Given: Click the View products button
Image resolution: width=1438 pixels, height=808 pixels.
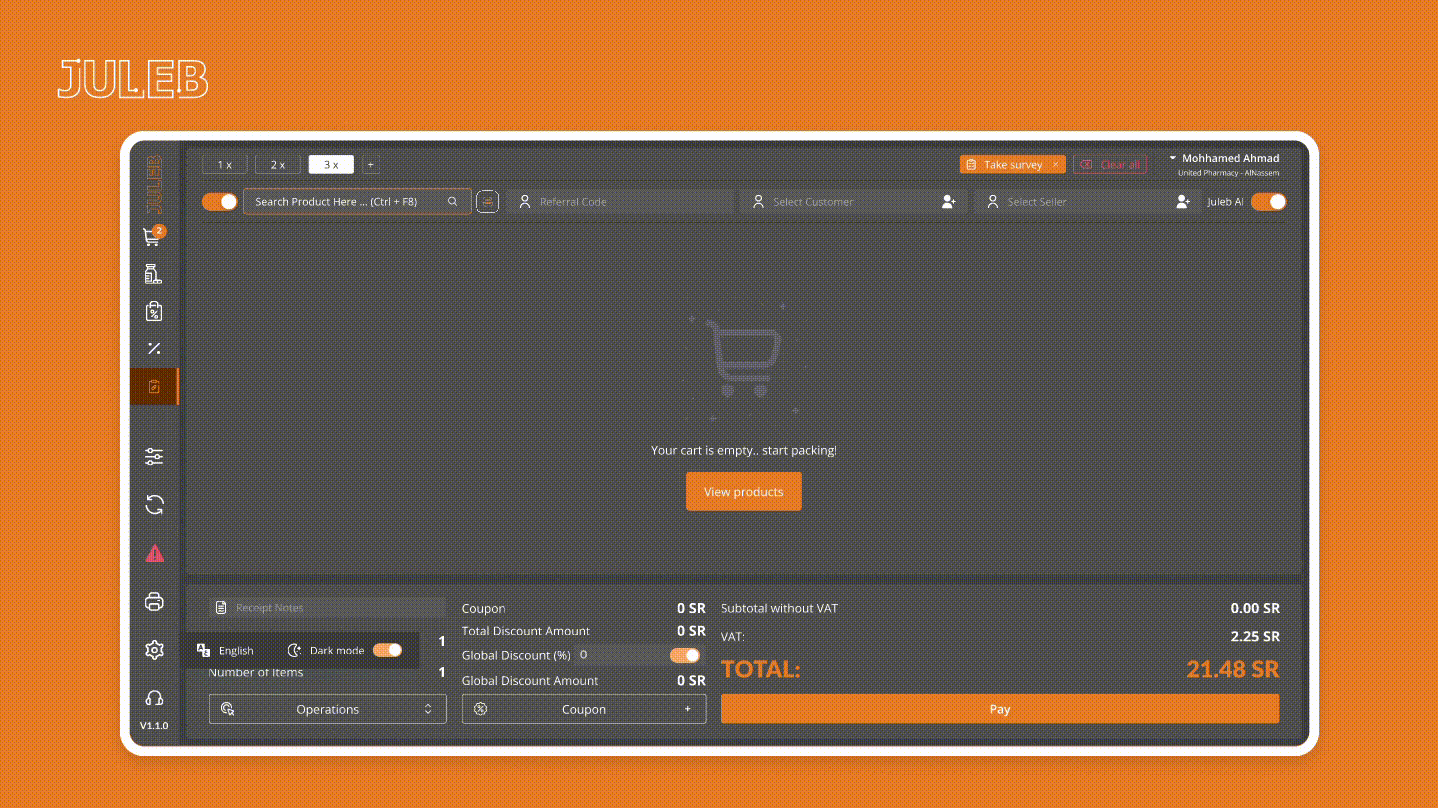Looking at the screenshot, I should [x=743, y=492].
